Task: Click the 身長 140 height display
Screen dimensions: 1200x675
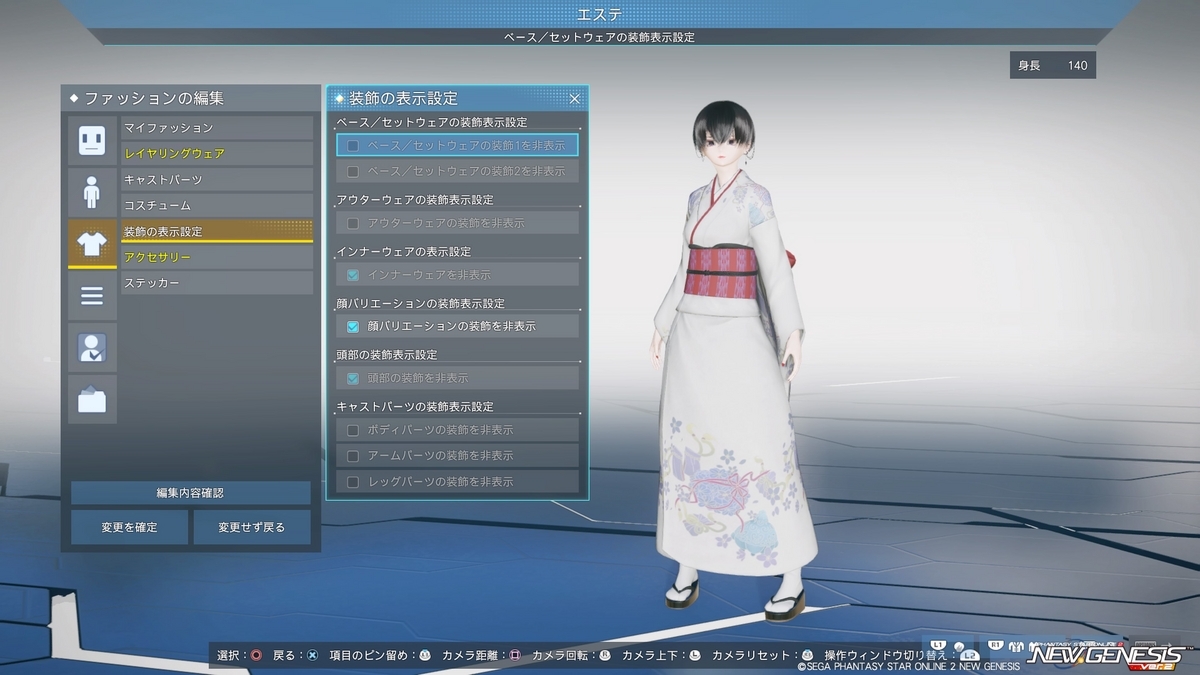Action: point(1053,66)
